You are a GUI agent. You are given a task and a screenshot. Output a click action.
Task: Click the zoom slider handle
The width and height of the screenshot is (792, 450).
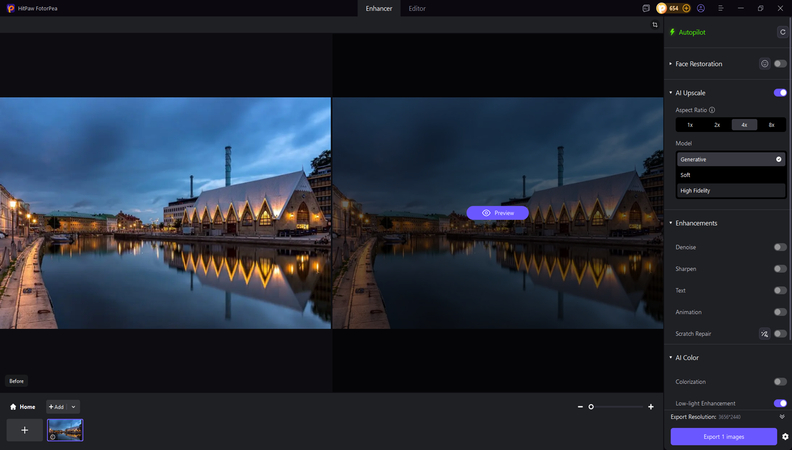click(591, 407)
